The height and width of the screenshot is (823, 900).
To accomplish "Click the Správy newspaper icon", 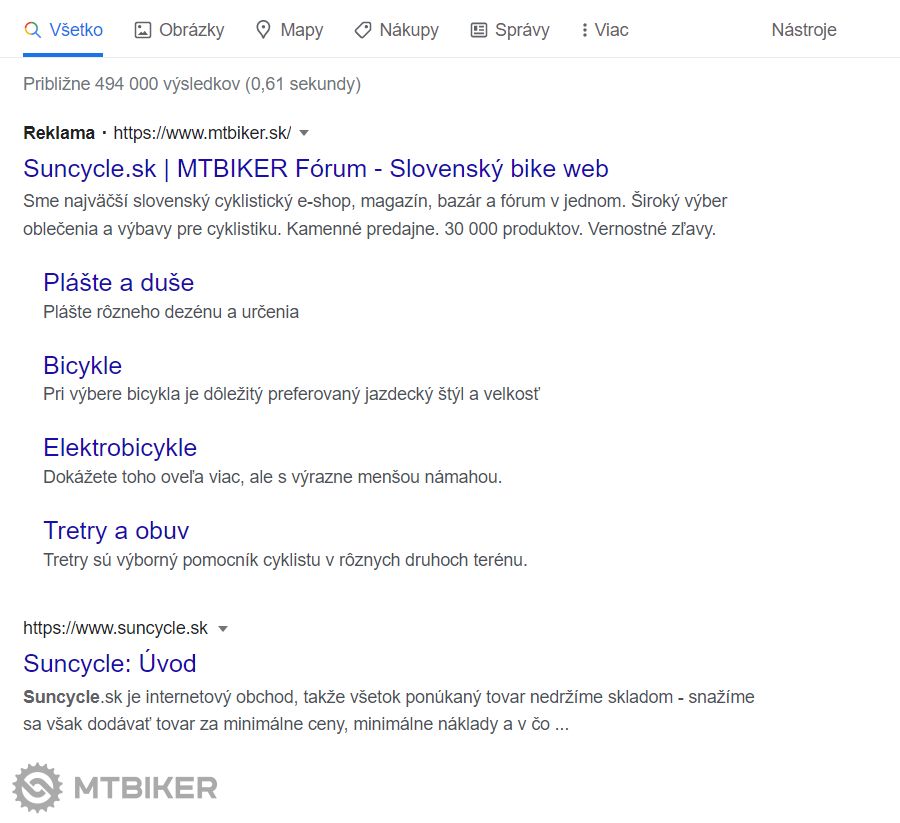I will click(479, 30).
